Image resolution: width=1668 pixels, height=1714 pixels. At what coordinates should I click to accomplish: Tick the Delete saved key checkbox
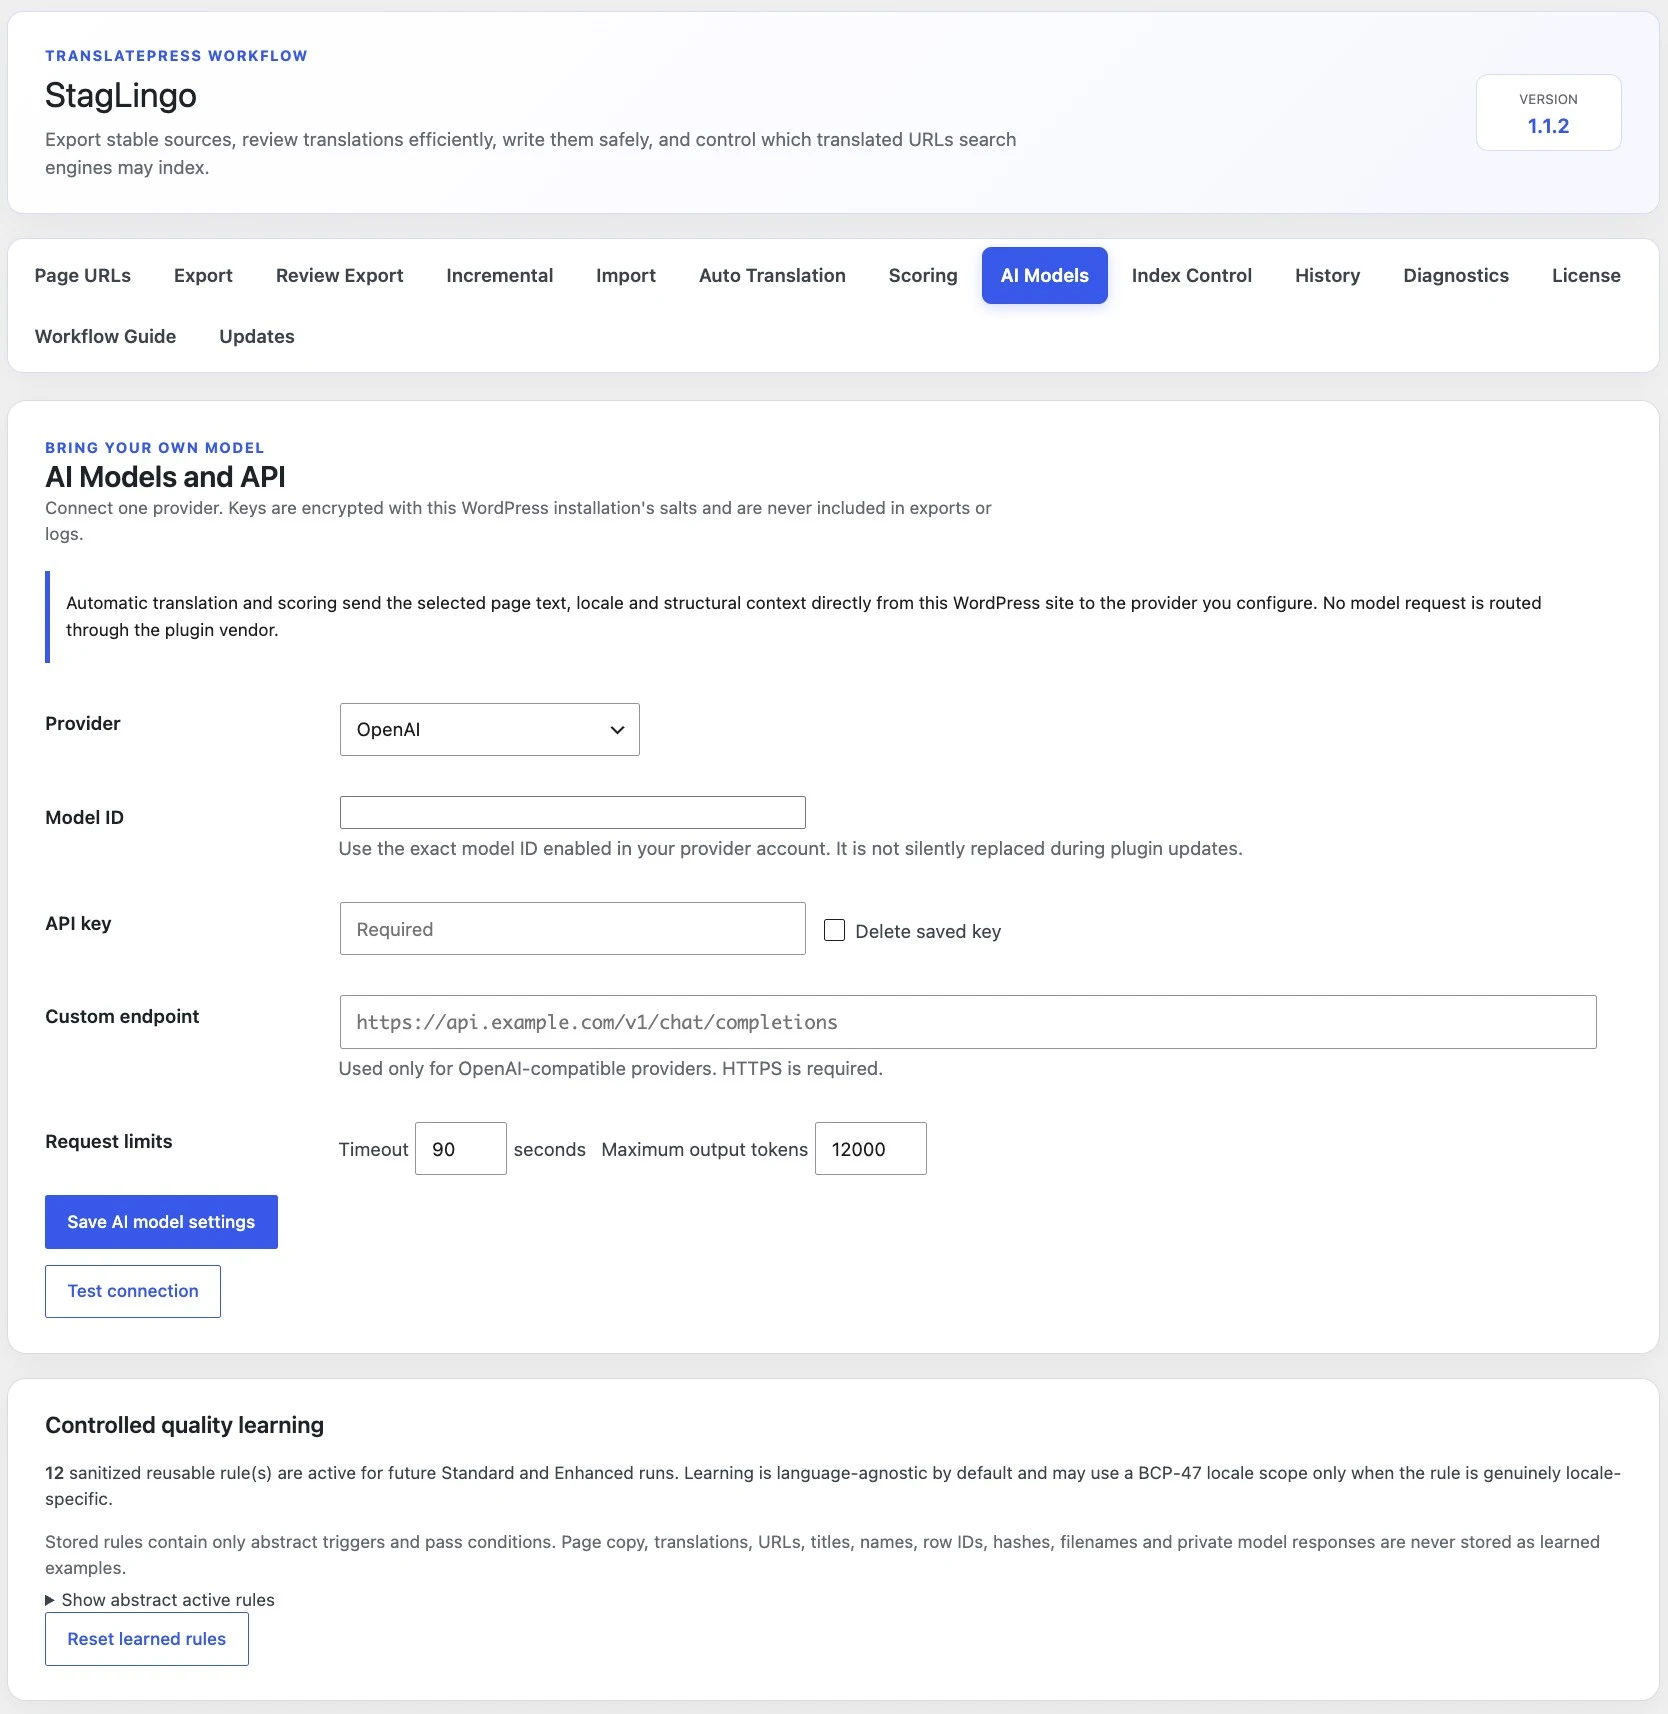coord(834,930)
